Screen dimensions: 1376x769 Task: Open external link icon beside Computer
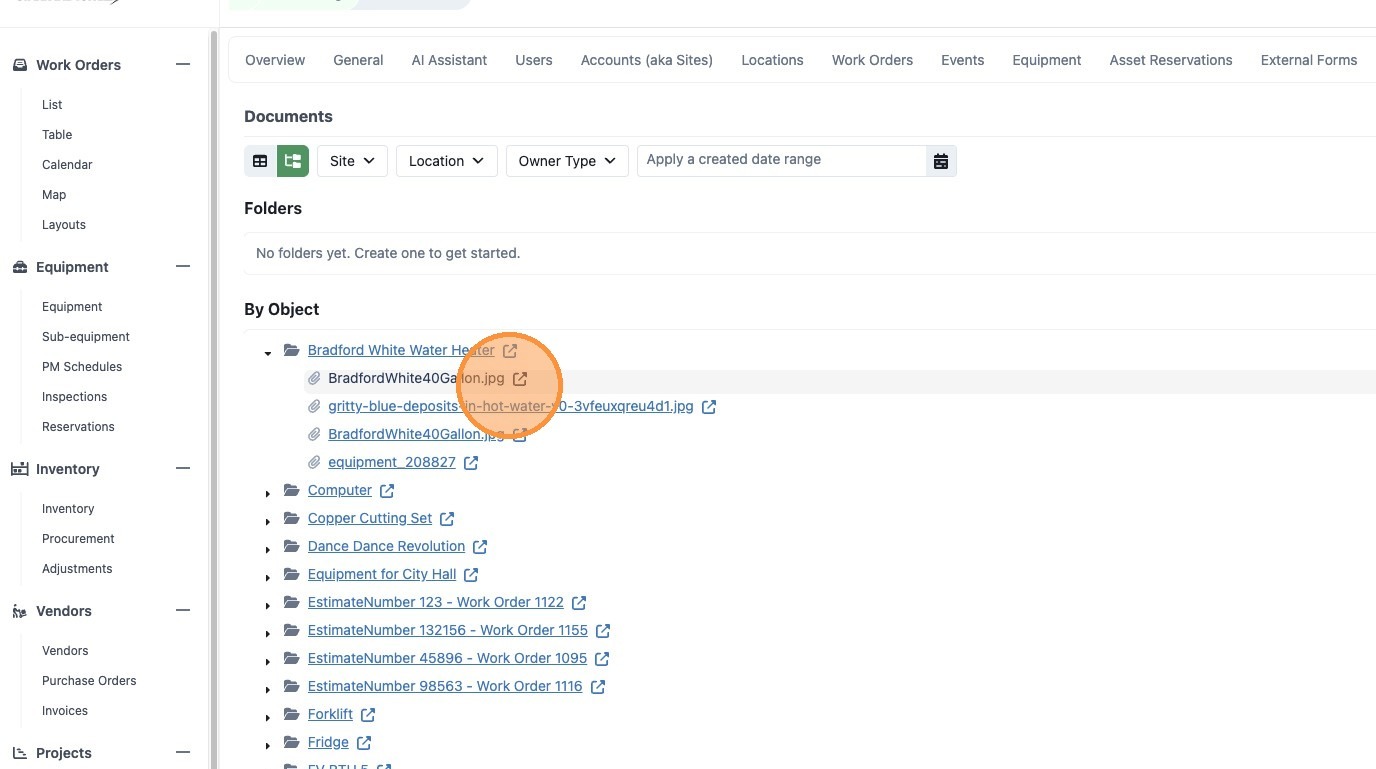pos(387,490)
